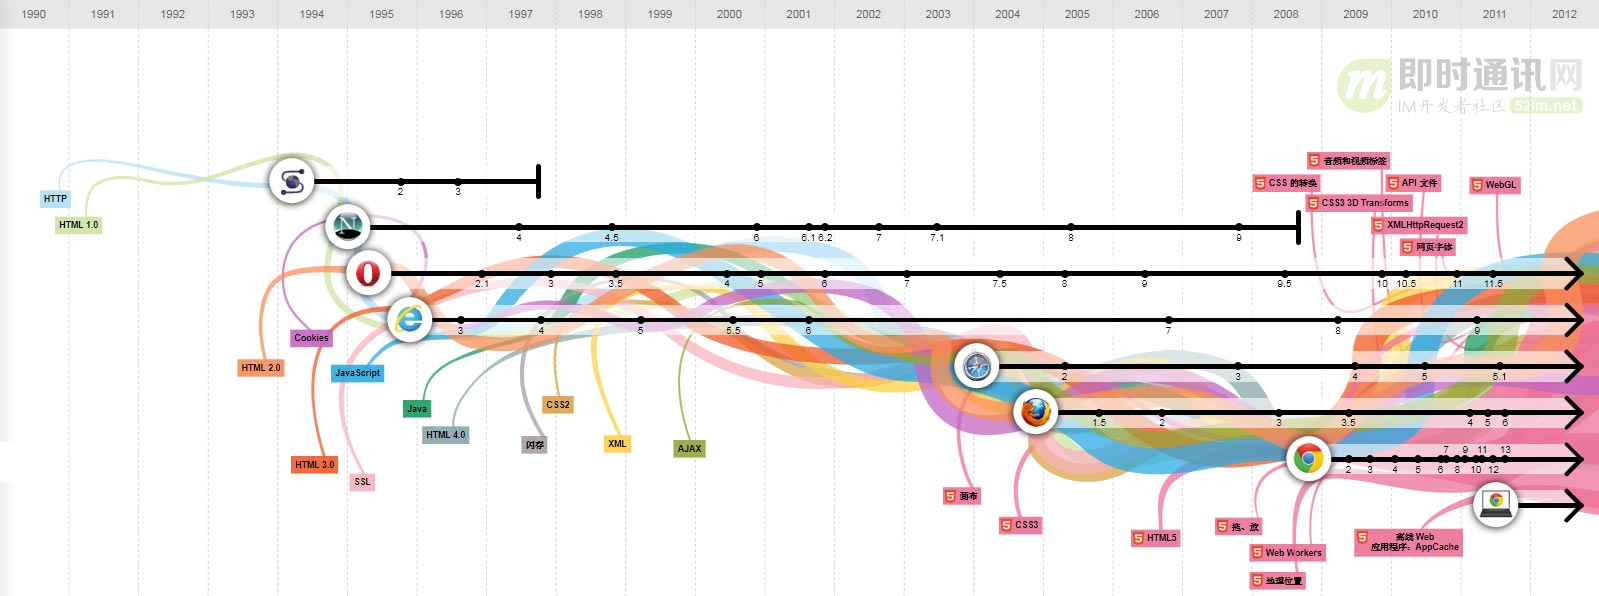The image size is (1599, 596).
Task: Click the 2000 year column header
Action: (729, 14)
